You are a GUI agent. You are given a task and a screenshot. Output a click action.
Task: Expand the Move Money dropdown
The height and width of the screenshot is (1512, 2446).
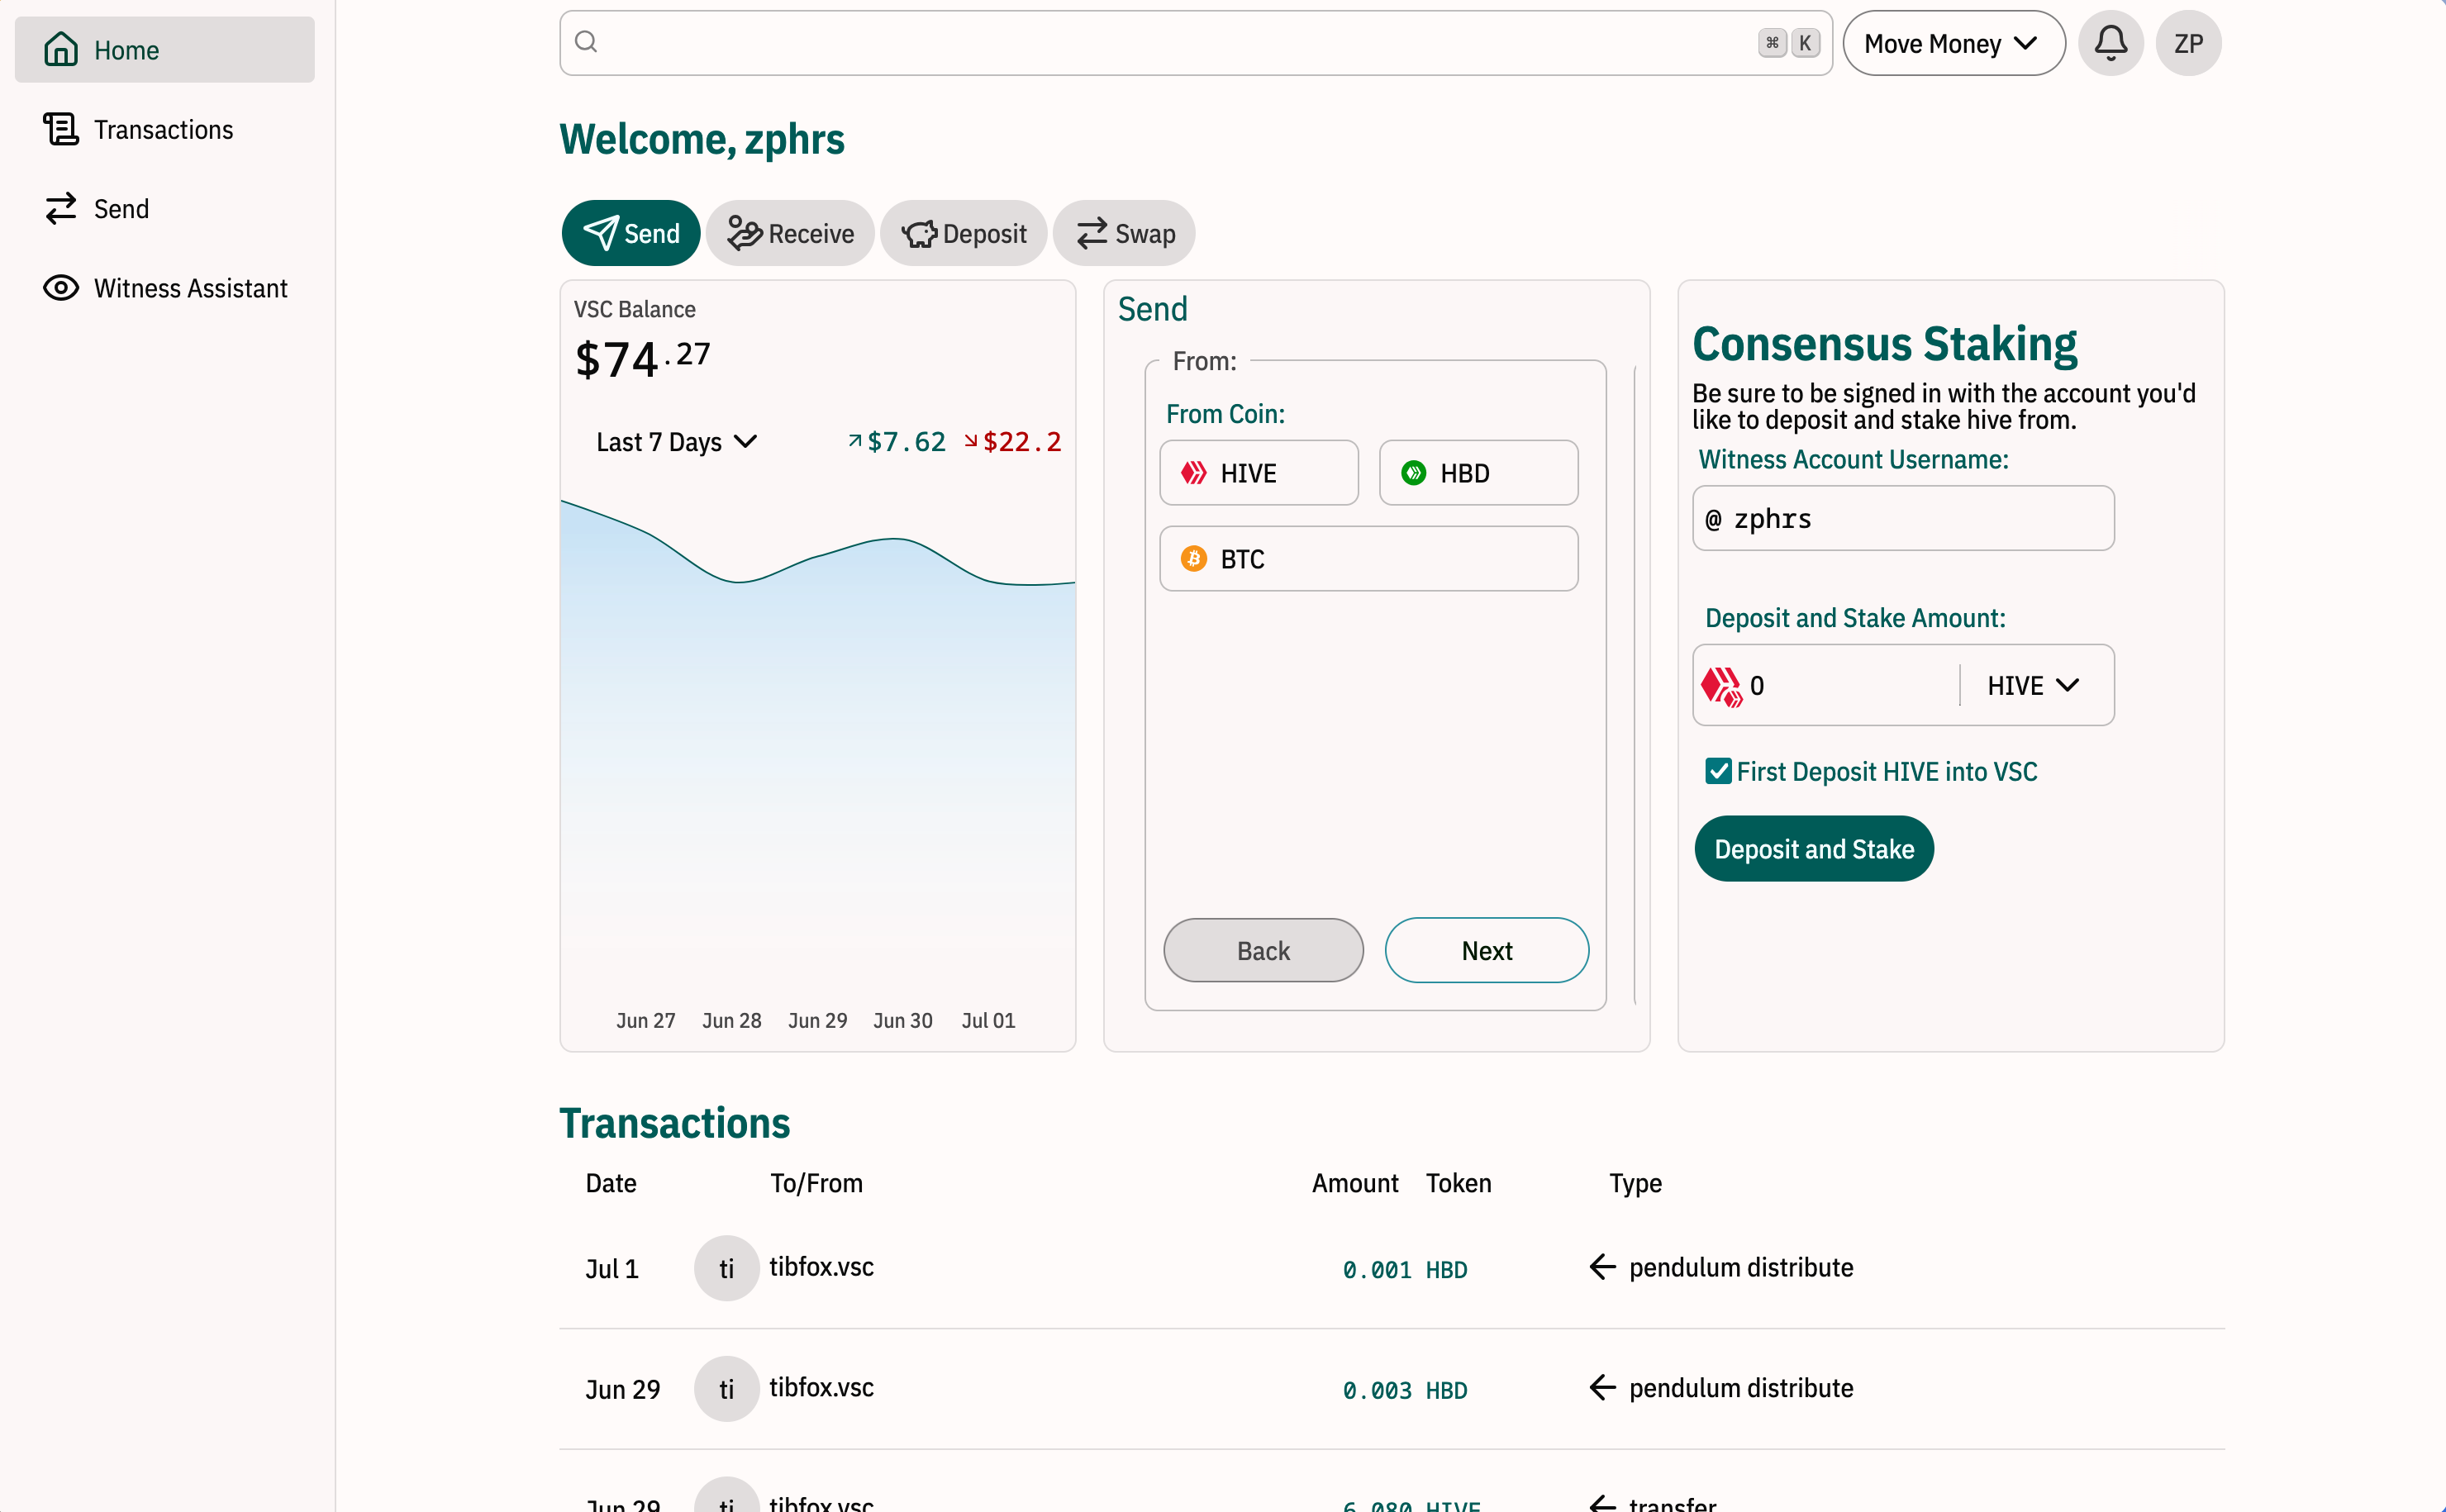1953,43
